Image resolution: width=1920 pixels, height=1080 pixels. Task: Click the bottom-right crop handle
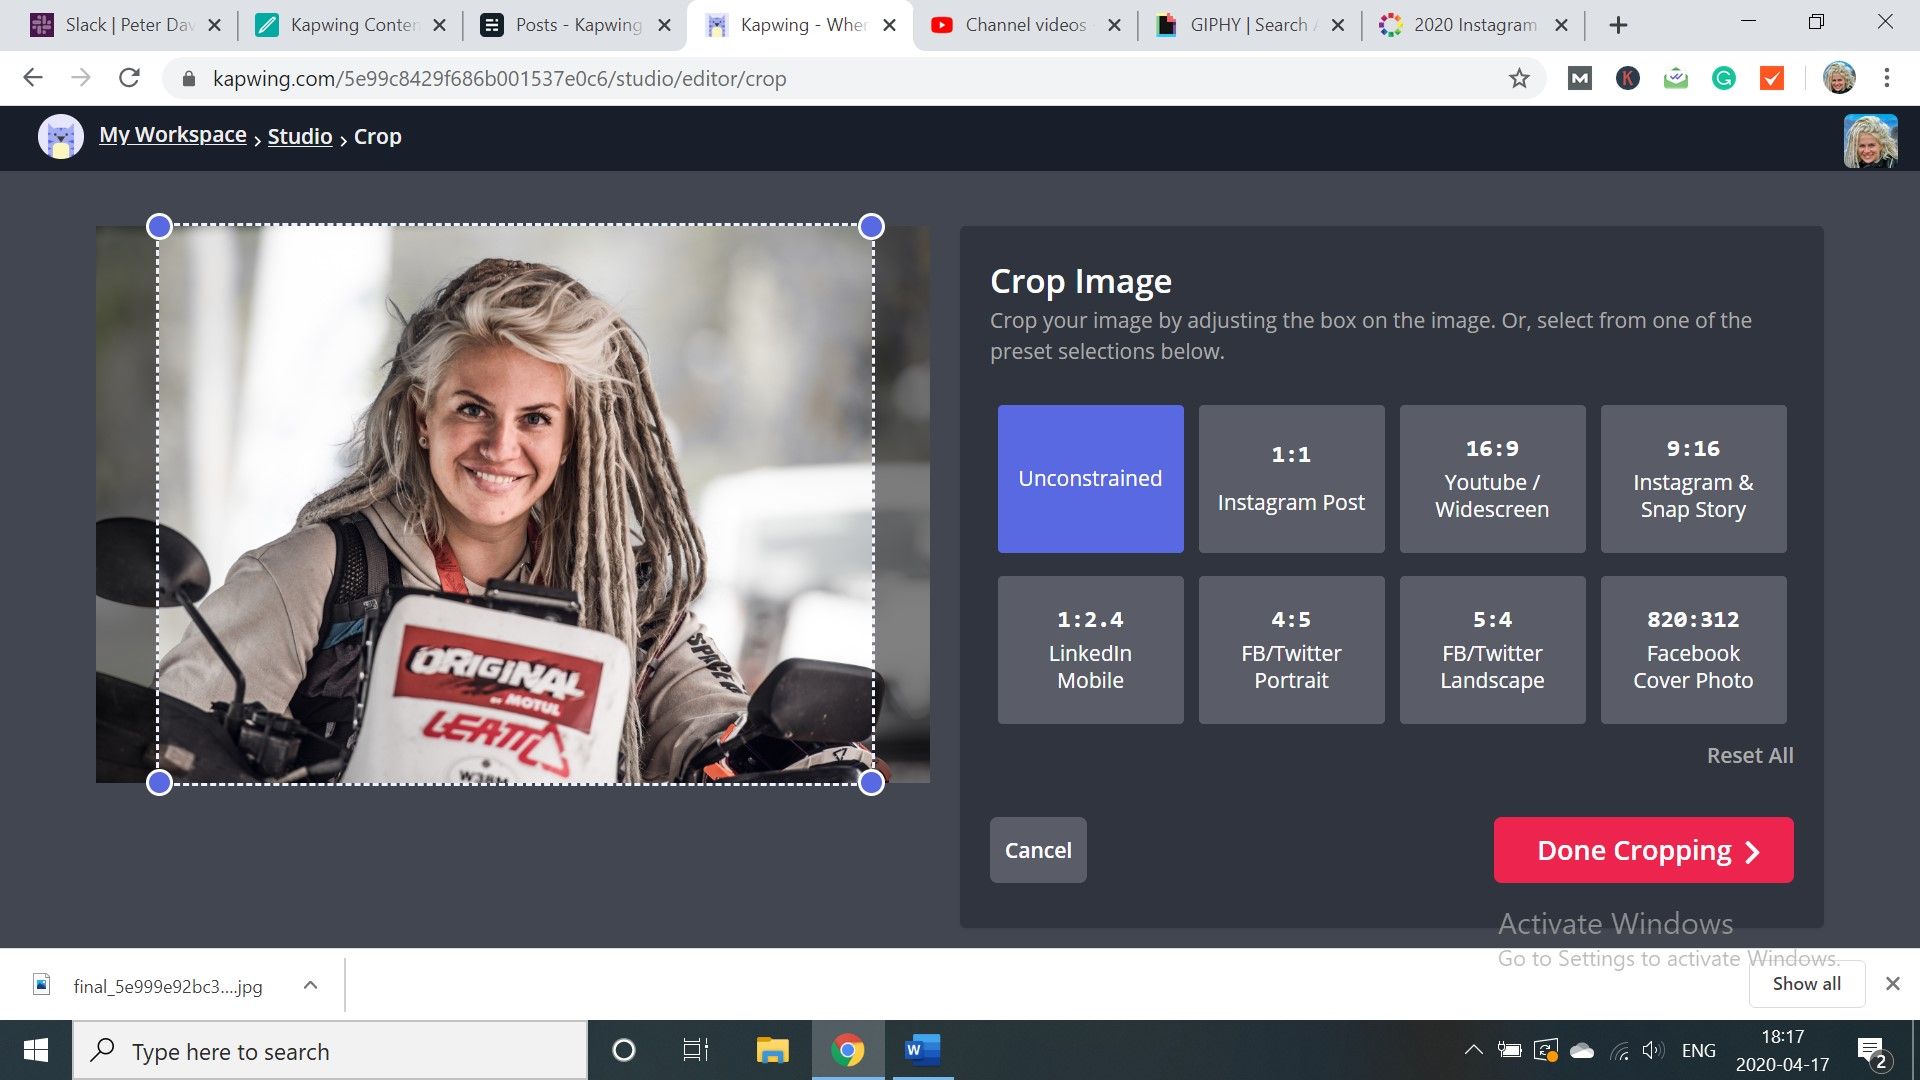(x=871, y=783)
